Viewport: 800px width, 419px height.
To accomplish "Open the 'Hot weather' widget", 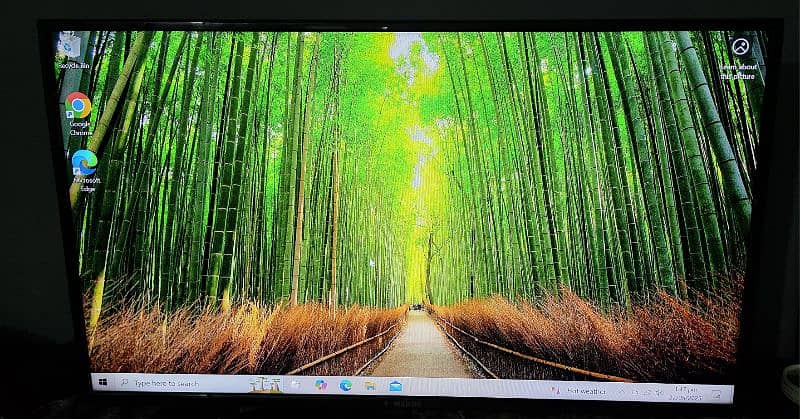I will (x=580, y=390).
